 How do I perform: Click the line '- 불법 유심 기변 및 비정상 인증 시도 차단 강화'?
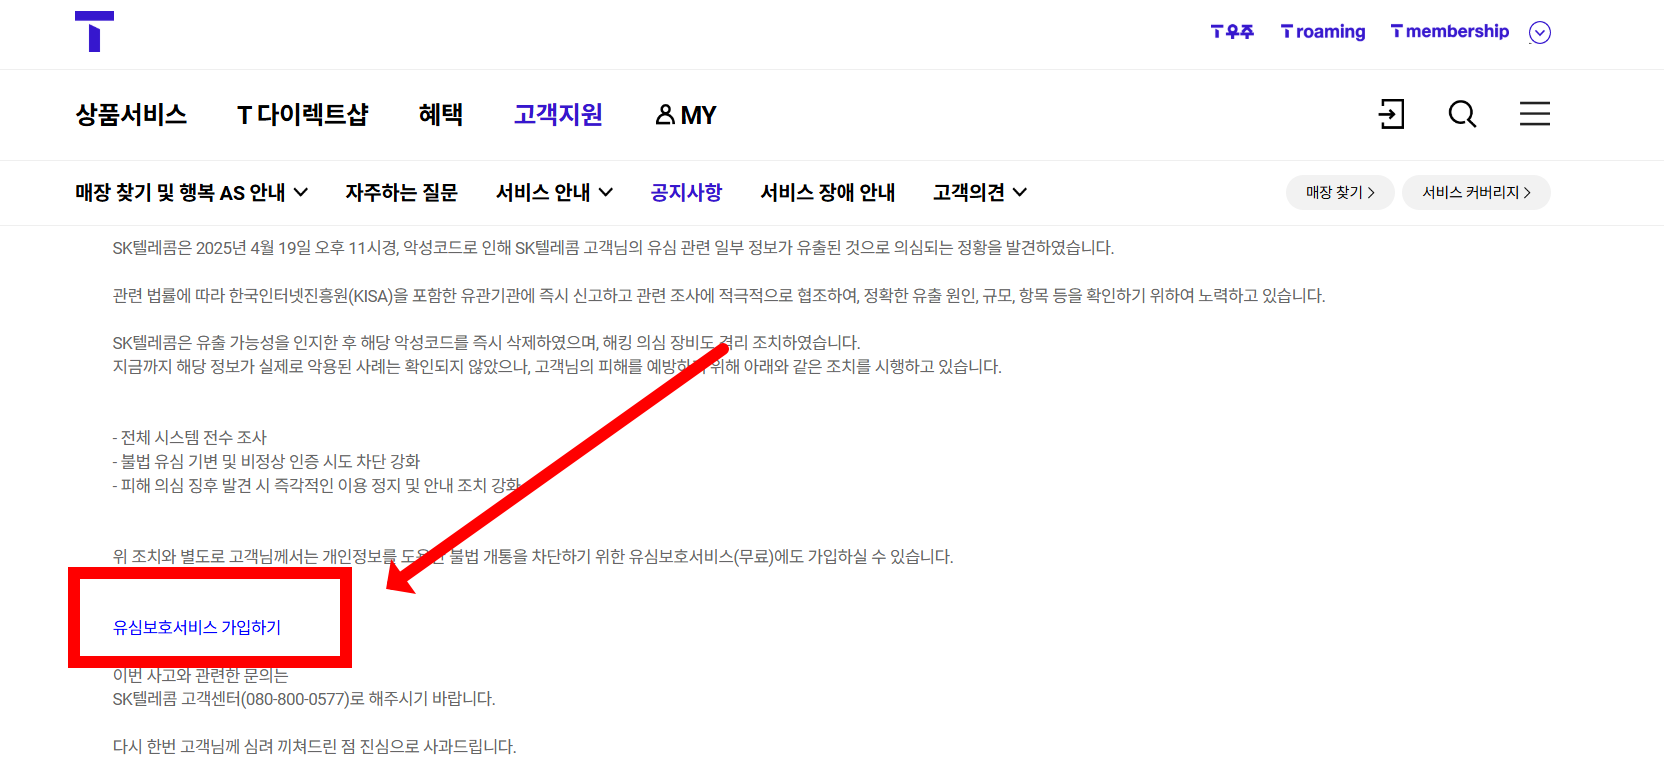click(266, 461)
